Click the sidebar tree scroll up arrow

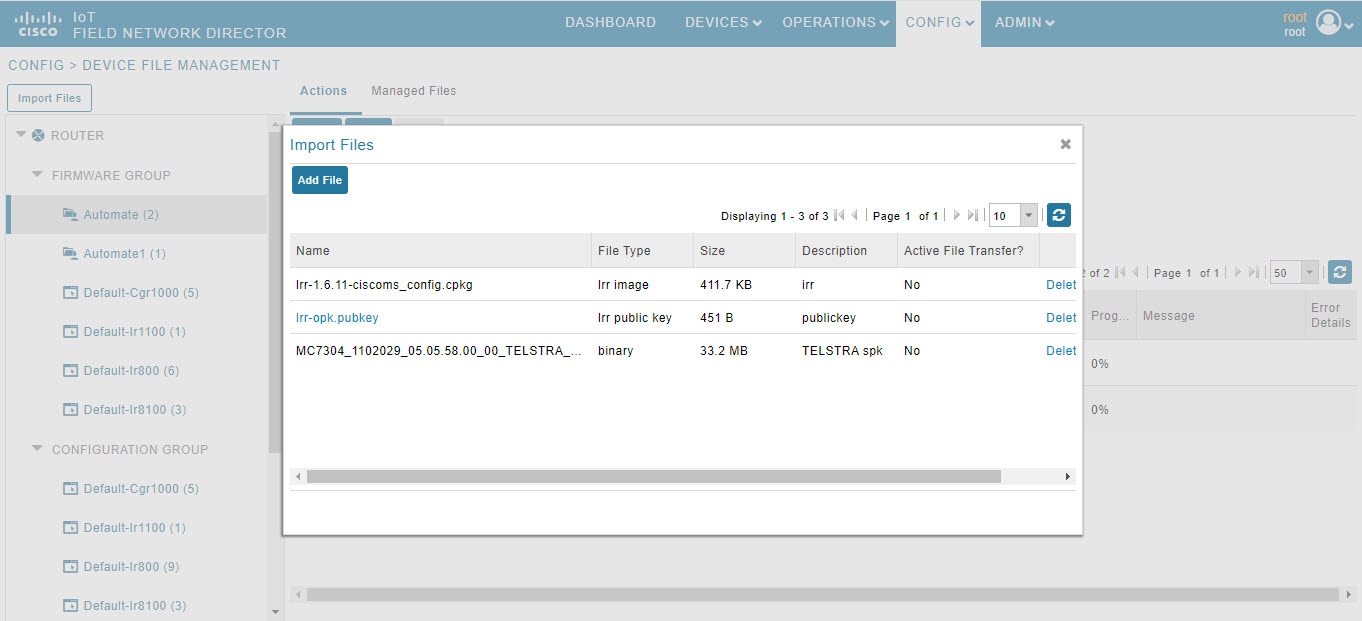click(275, 125)
